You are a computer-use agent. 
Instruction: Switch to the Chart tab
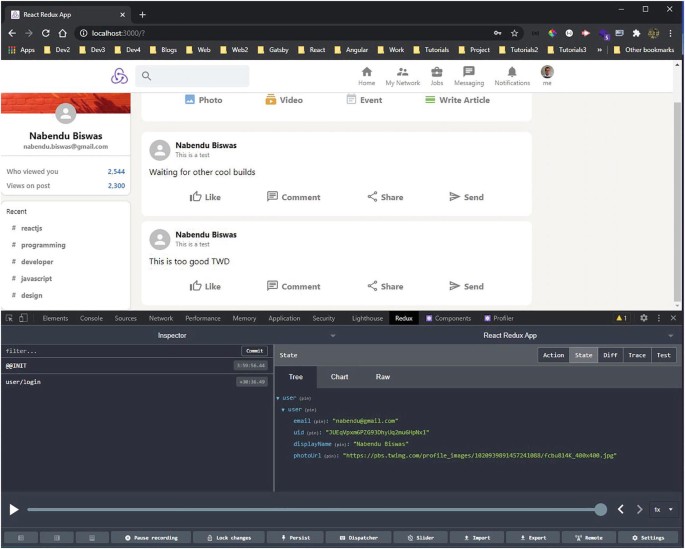pos(339,377)
